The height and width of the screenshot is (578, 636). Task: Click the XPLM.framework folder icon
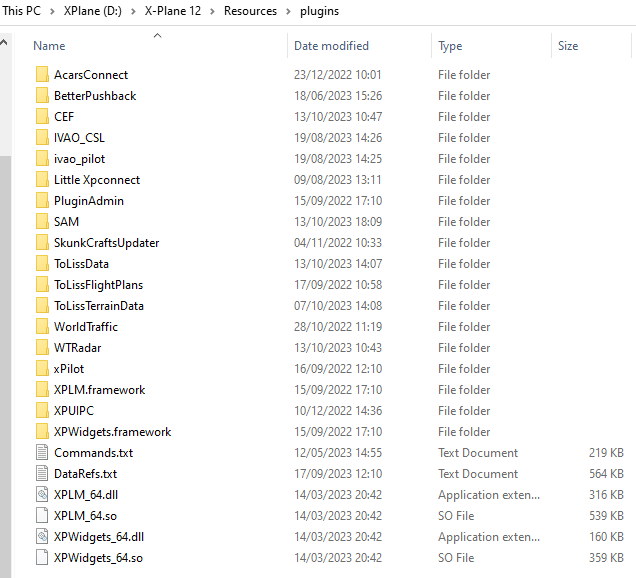(42, 390)
